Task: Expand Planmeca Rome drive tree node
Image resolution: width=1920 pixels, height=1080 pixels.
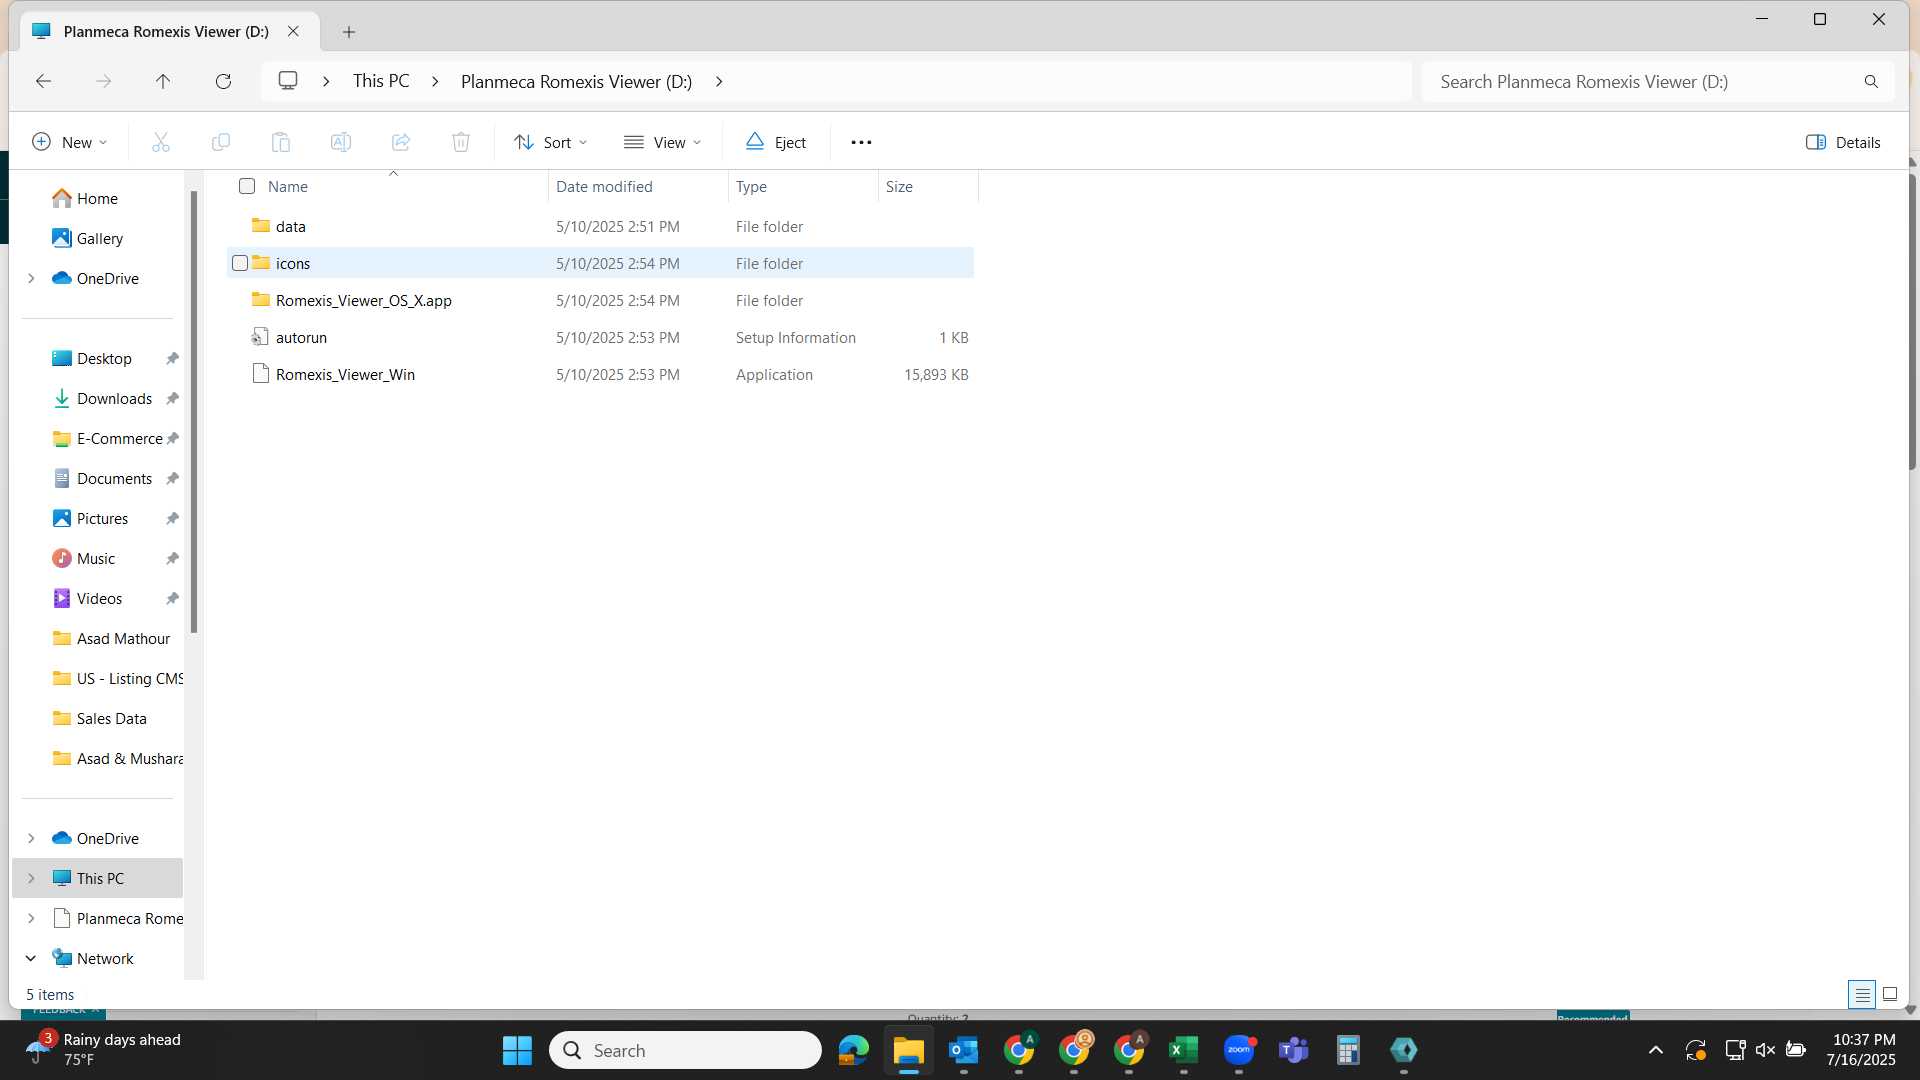Action: [31, 918]
